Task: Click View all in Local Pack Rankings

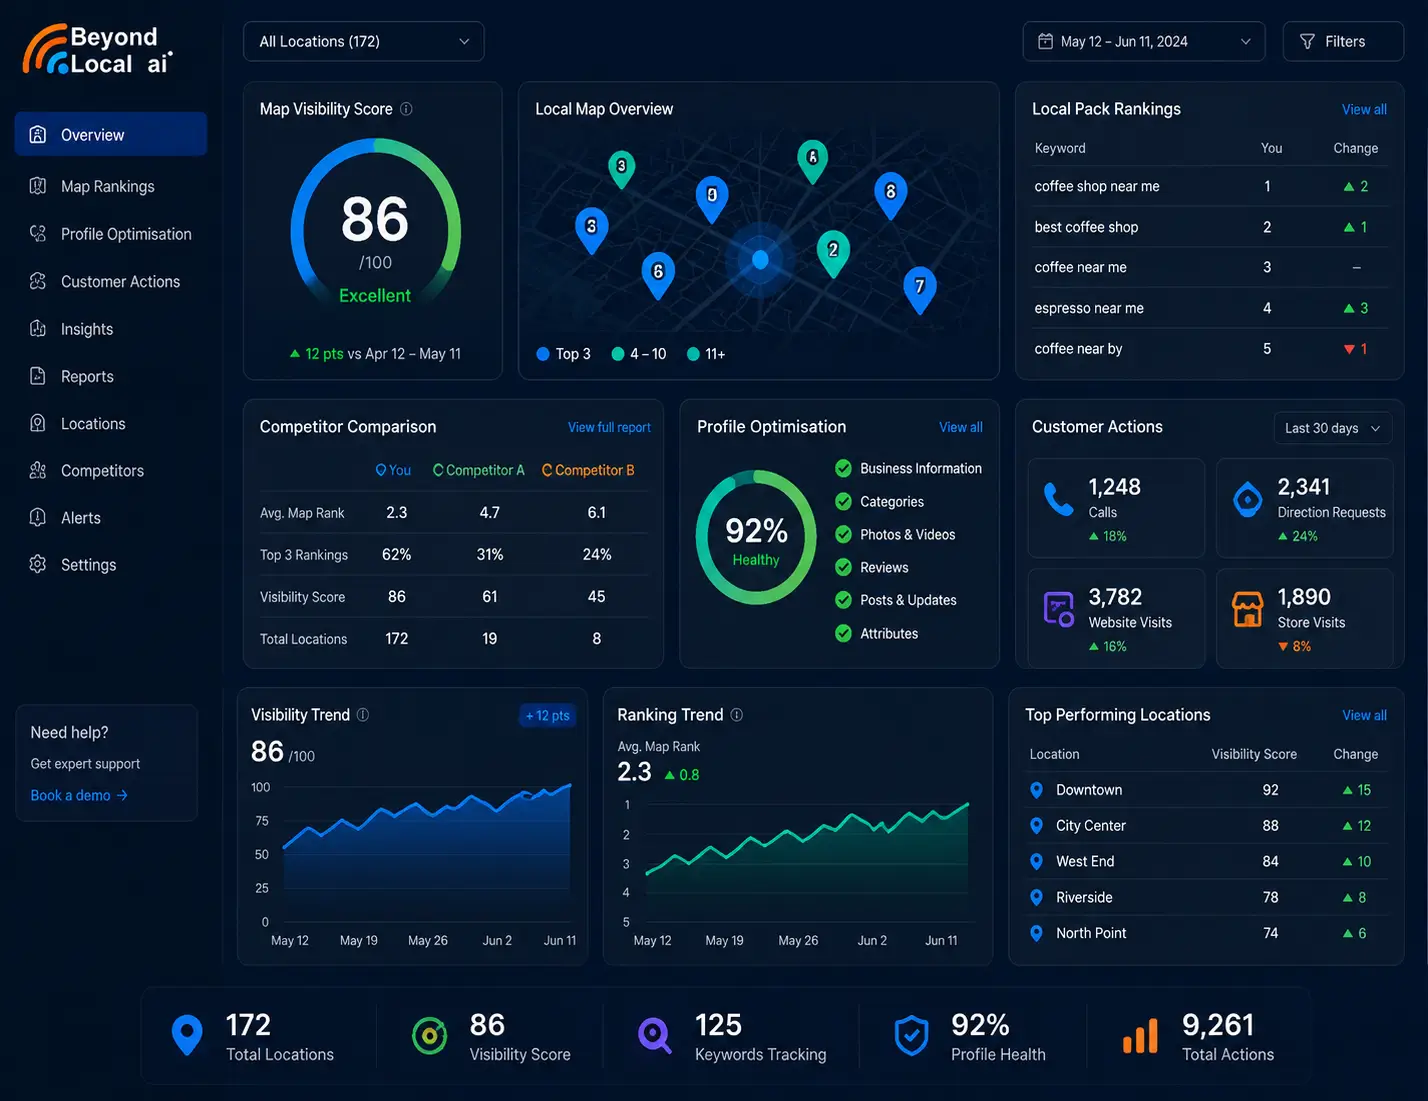Action: [x=1364, y=110]
